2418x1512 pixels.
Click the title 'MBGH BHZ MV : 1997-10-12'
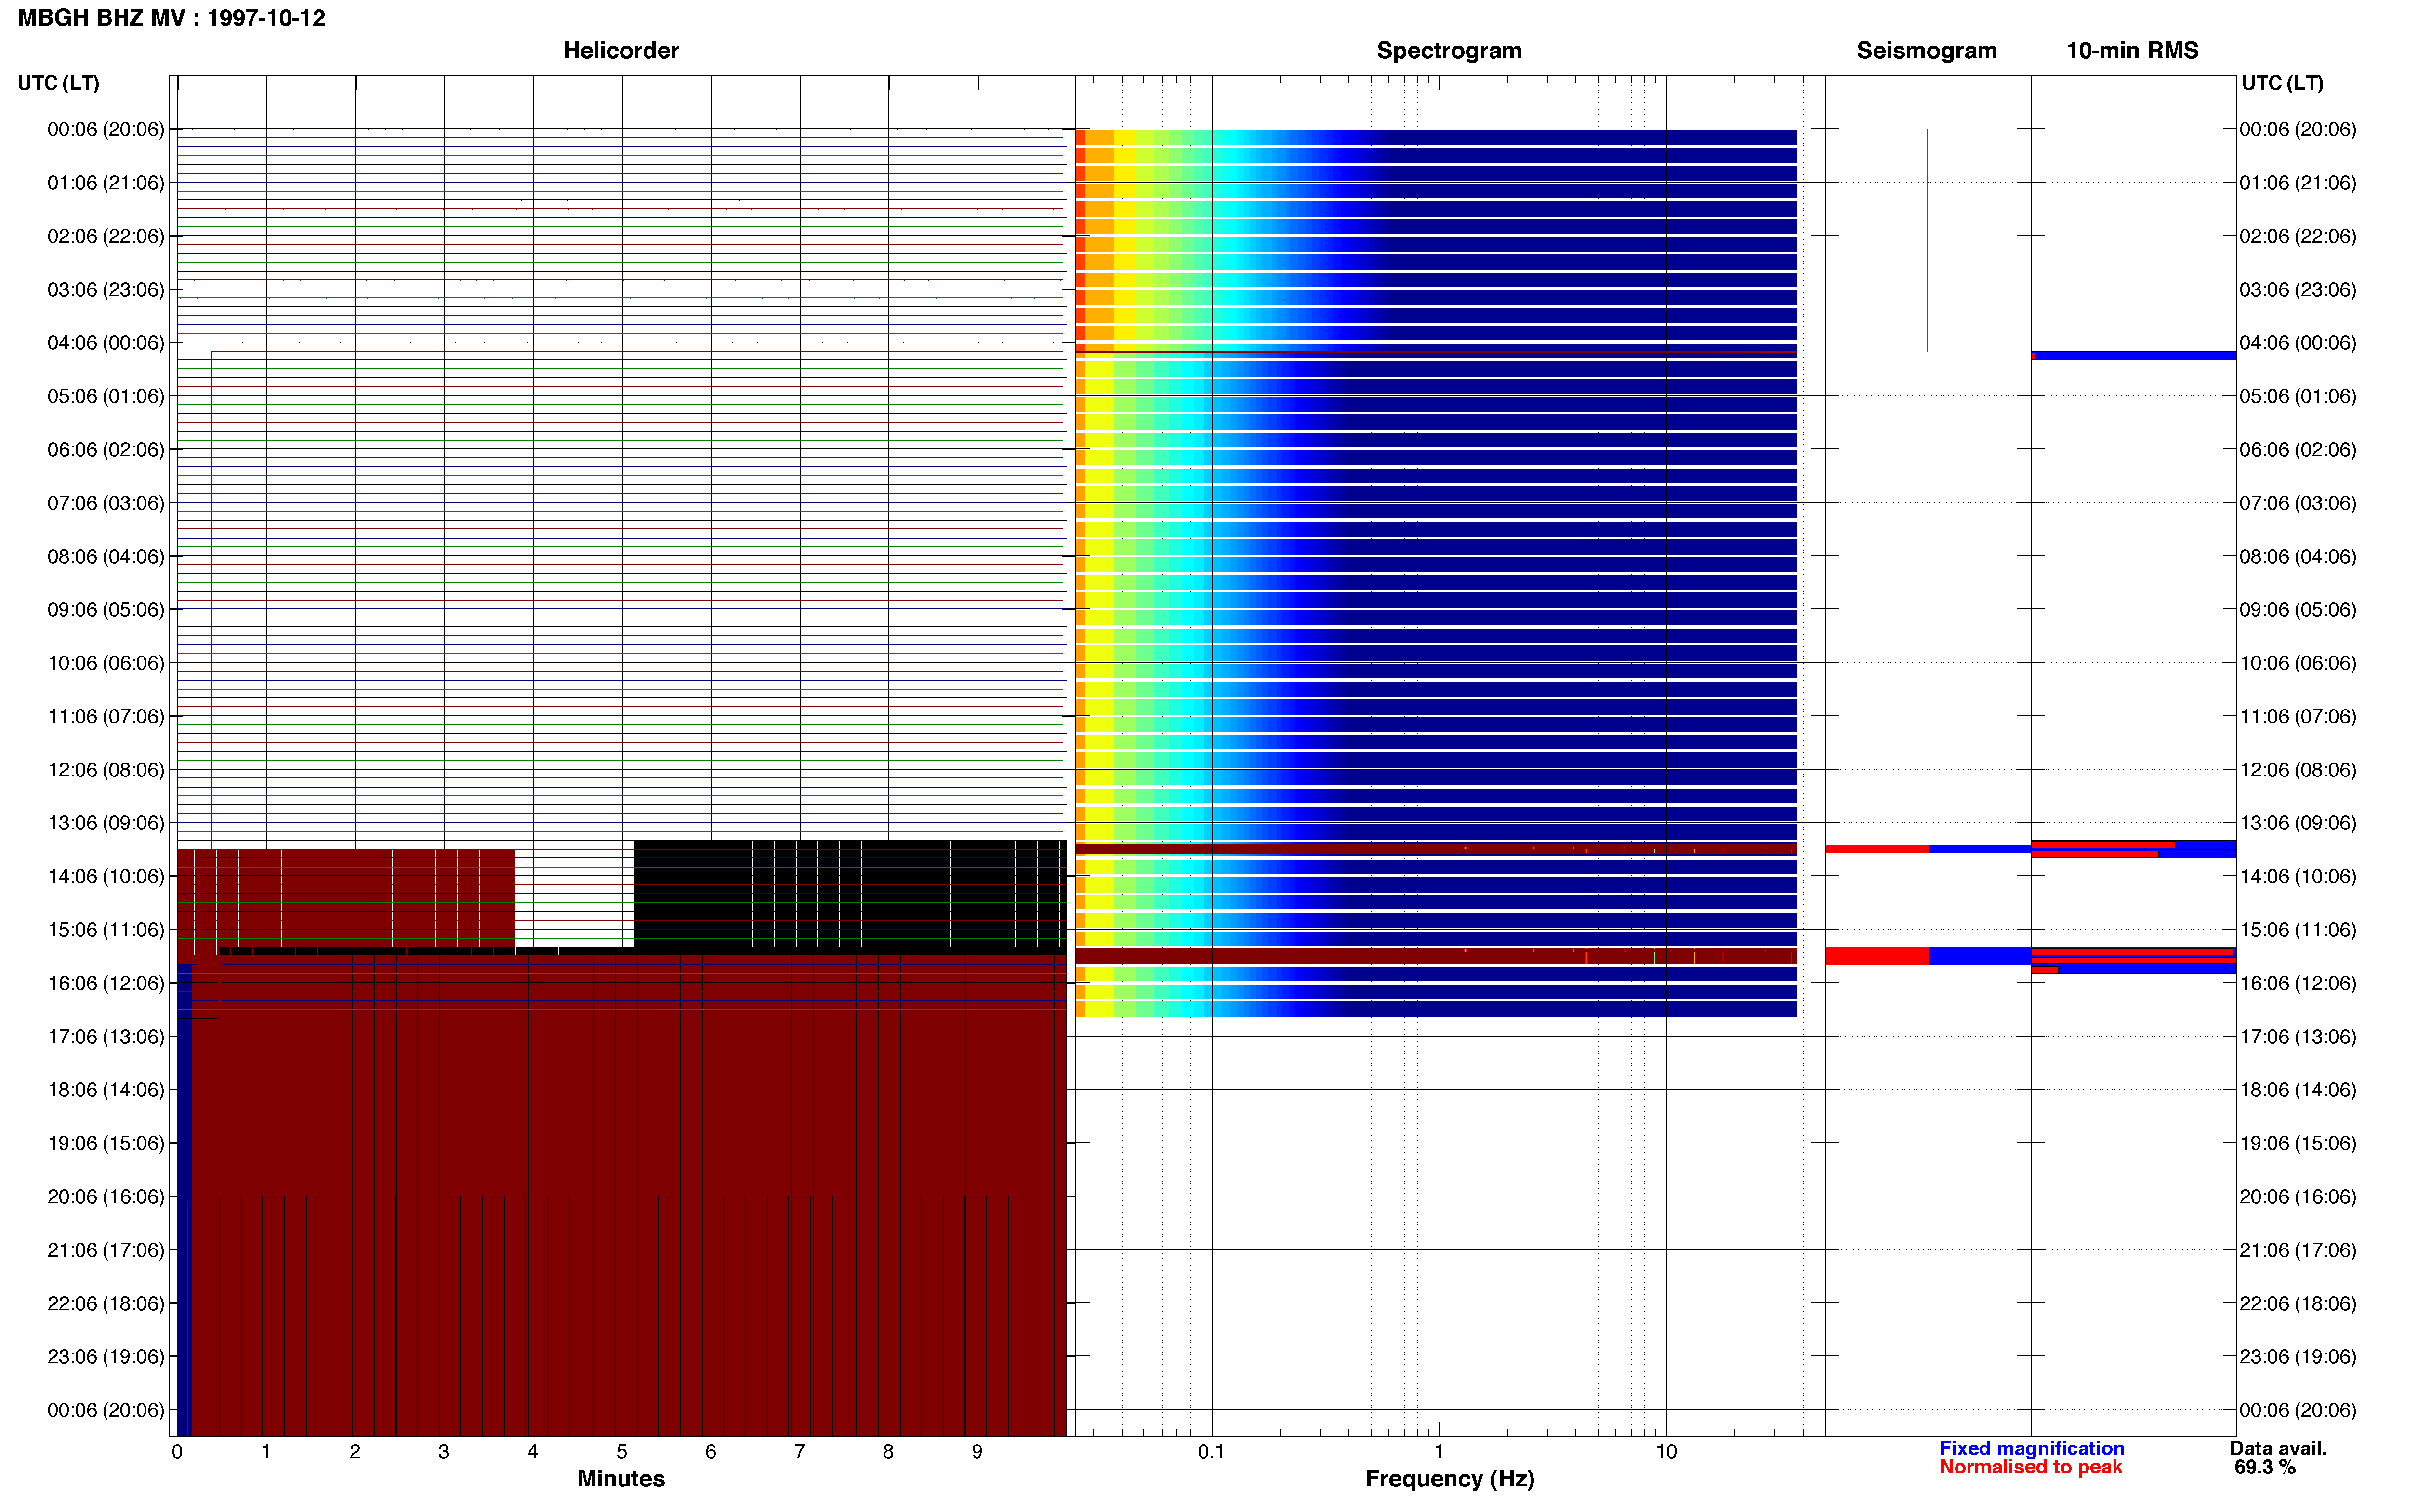(x=171, y=18)
